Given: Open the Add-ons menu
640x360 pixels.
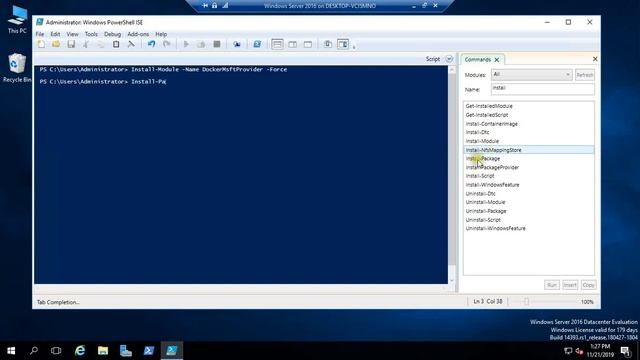Looking at the screenshot, I should point(138,34).
